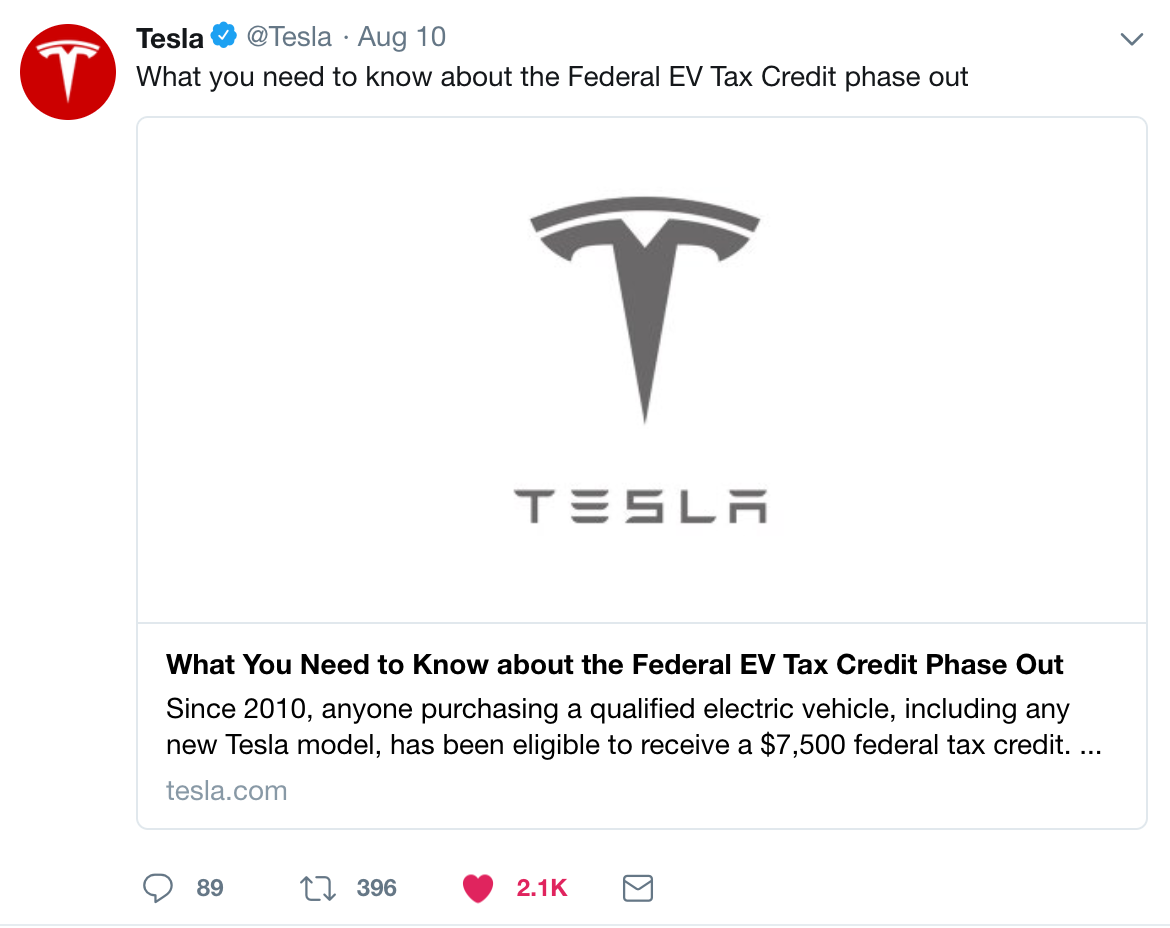This screenshot has height=928, width=1170.
Task: Click the card description starting Since 2010
Action: pos(634,727)
